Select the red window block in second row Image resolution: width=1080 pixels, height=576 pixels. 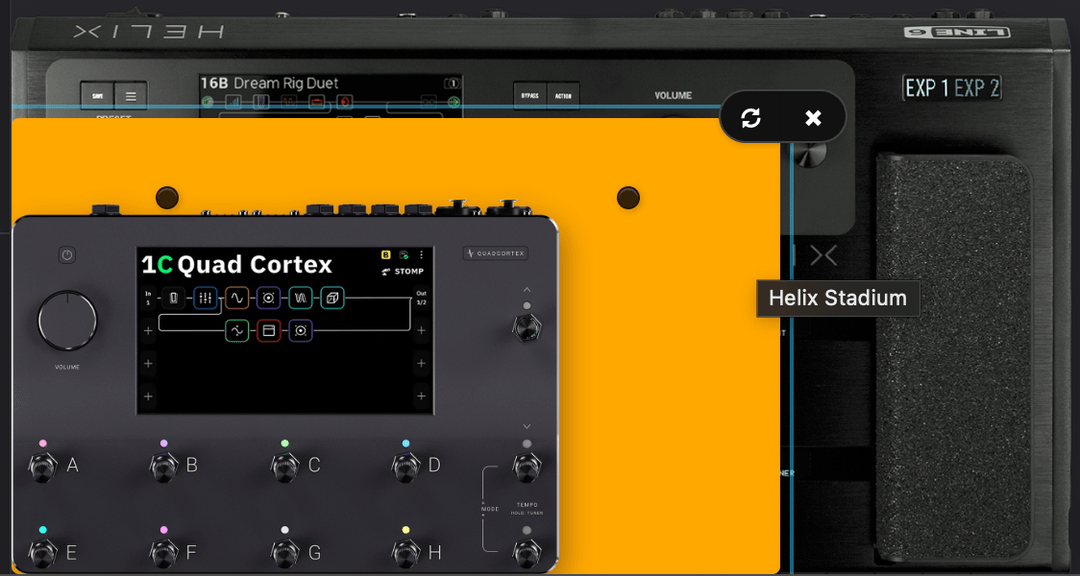269,330
